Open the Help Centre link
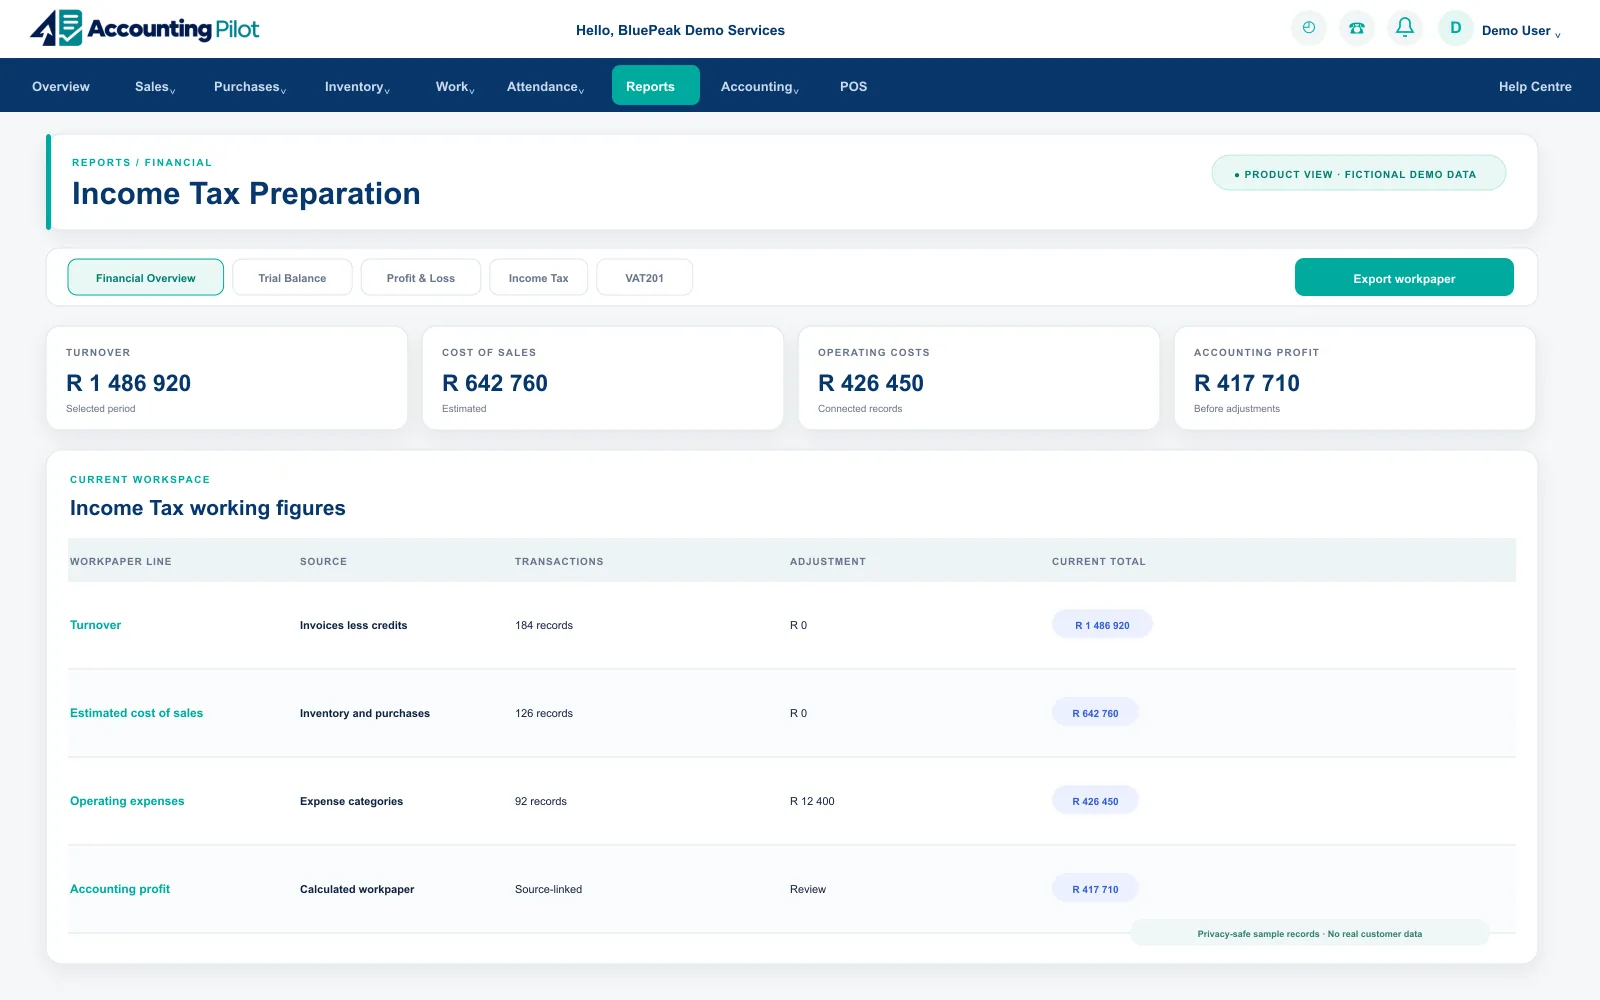This screenshot has height=1000, width=1600. click(1535, 87)
